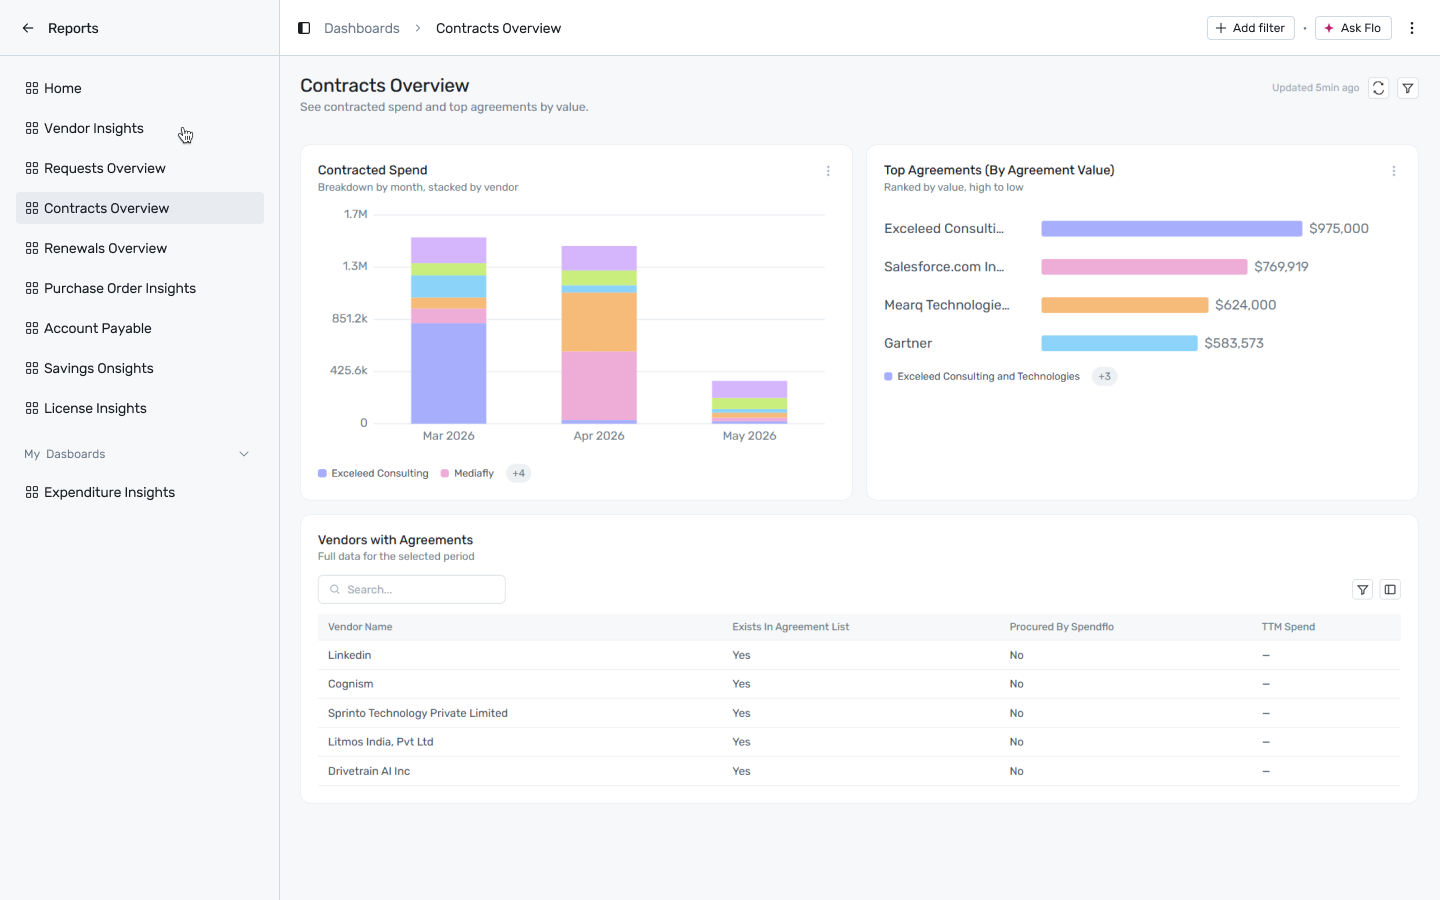This screenshot has width=1440, height=900.
Task: Open Savings Onsights dashboard
Action: [x=140, y=368]
